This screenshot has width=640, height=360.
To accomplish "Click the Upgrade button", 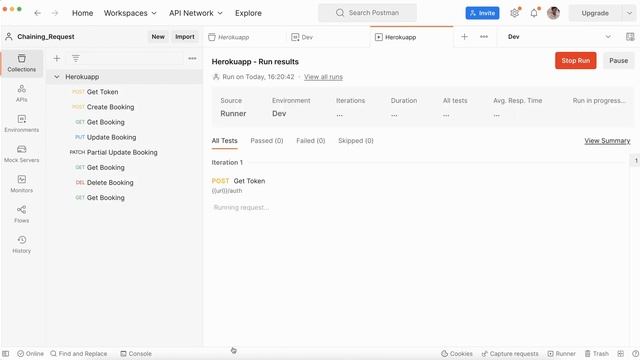I will point(595,13).
